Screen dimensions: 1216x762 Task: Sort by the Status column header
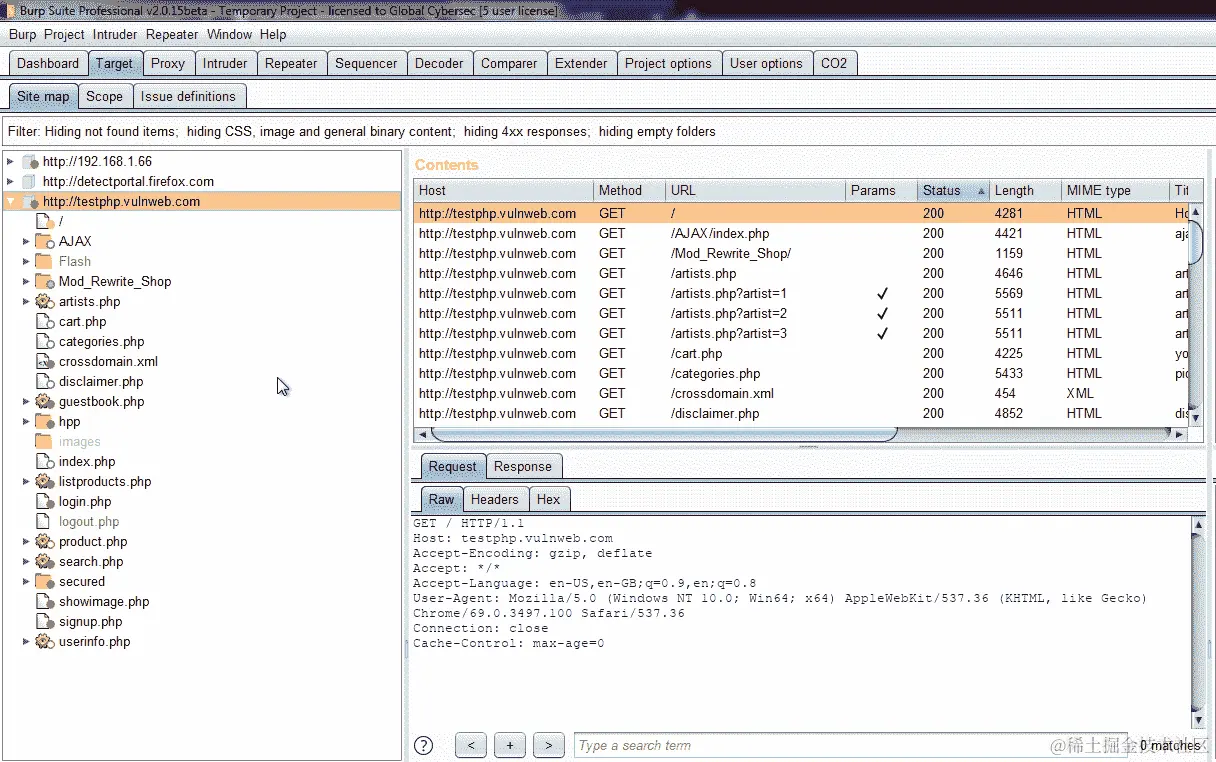click(x=954, y=190)
